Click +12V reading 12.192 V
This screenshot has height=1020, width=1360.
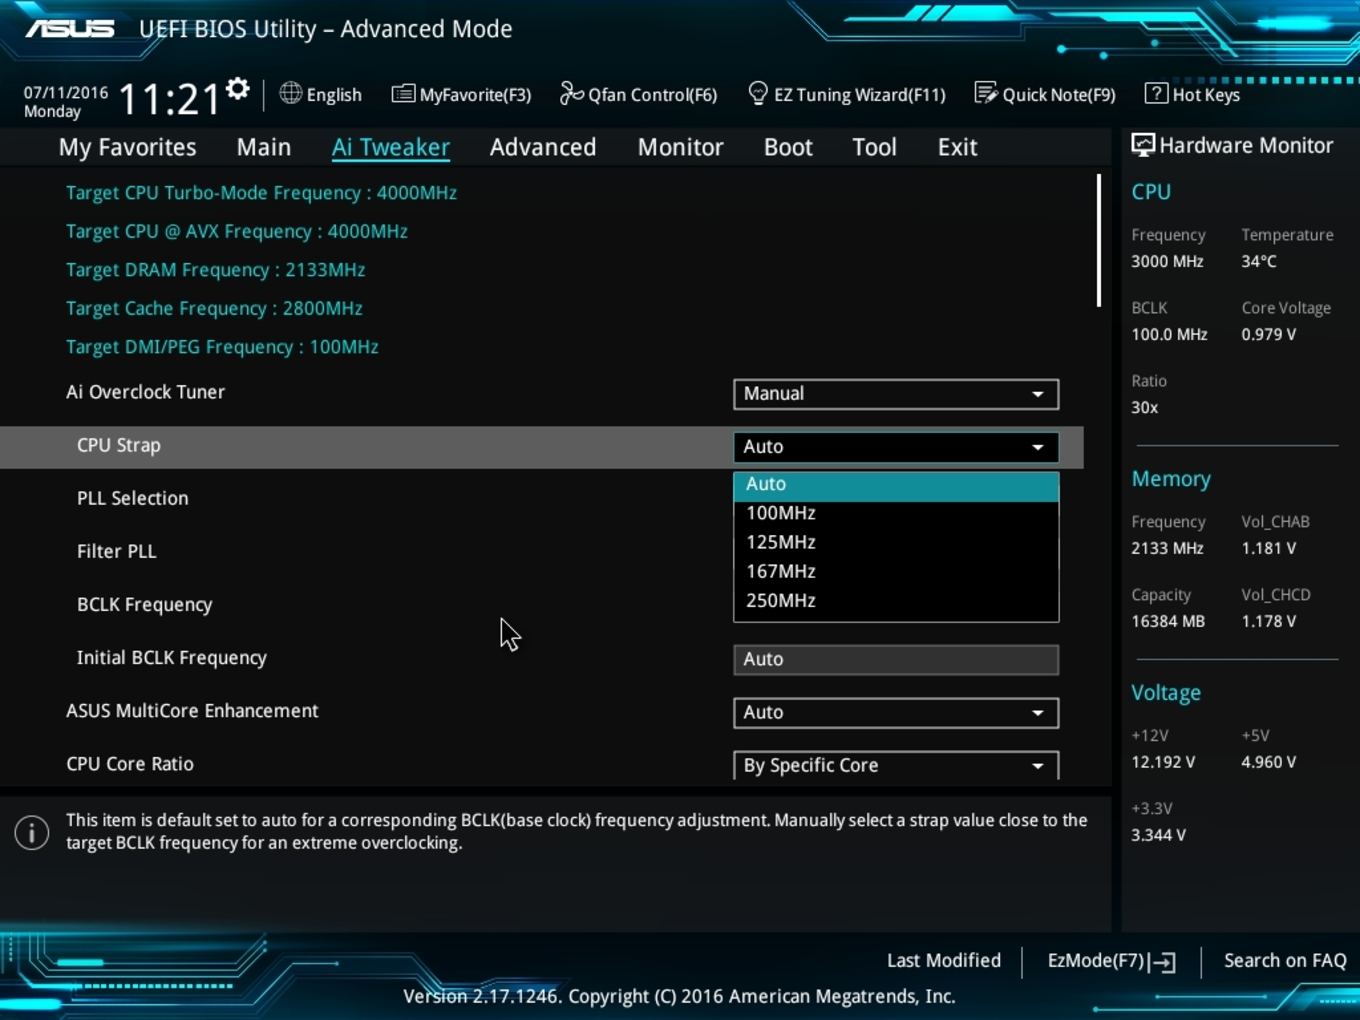(x=1162, y=762)
